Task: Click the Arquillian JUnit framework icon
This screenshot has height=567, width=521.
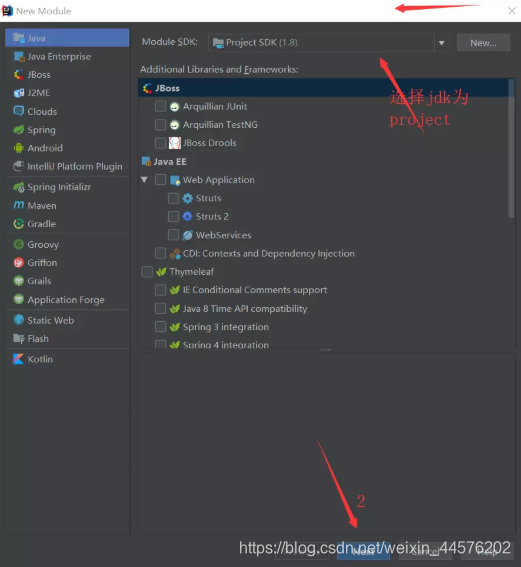Action: (174, 107)
